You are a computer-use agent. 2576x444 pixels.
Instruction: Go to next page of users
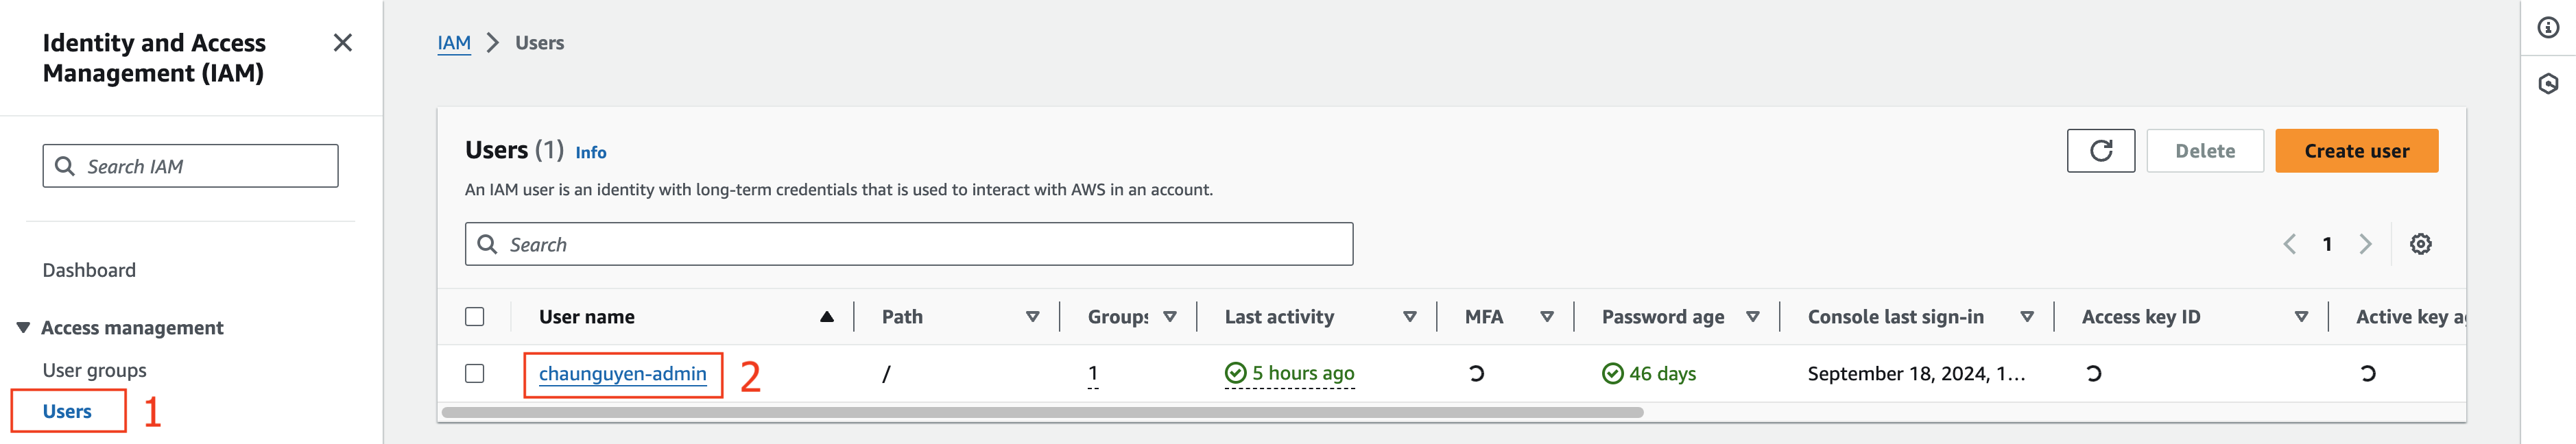pyautogui.click(x=2365, y=244)
